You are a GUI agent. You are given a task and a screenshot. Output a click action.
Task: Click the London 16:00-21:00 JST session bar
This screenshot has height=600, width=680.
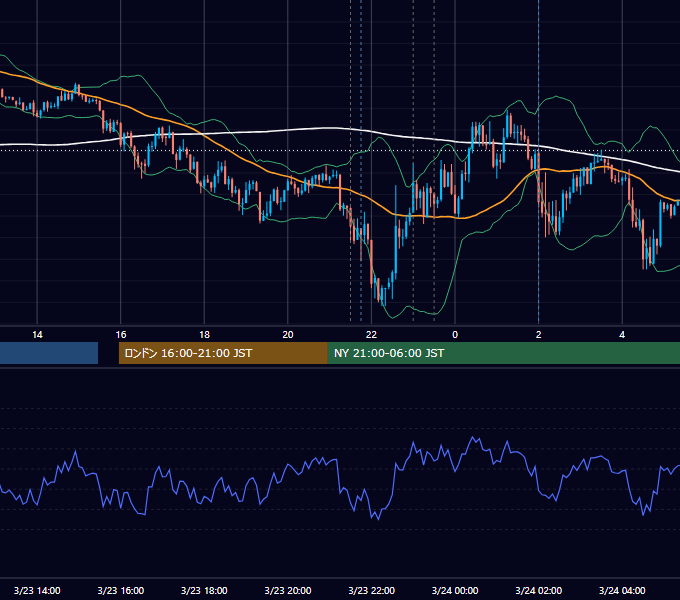tap(223, 353)
